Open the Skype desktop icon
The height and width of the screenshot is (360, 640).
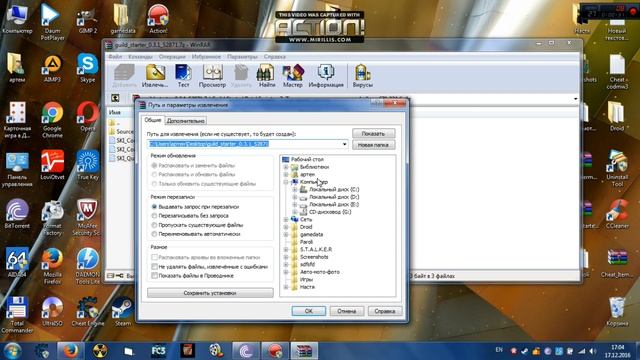87,68
